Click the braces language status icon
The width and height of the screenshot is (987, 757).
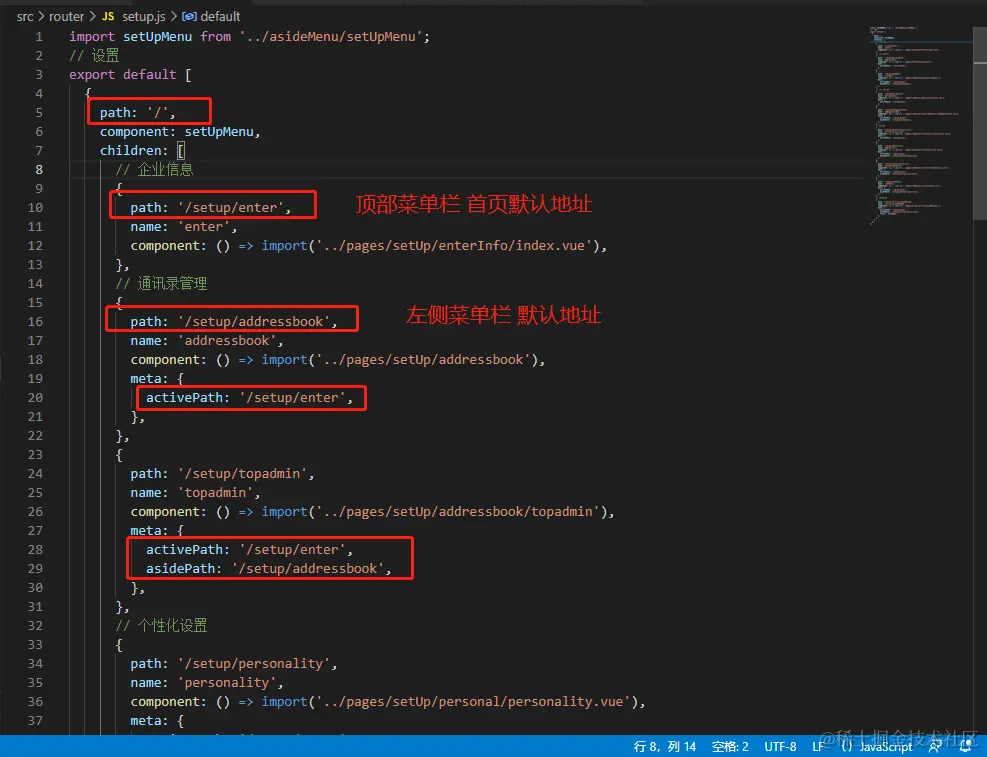coord(847,746)
